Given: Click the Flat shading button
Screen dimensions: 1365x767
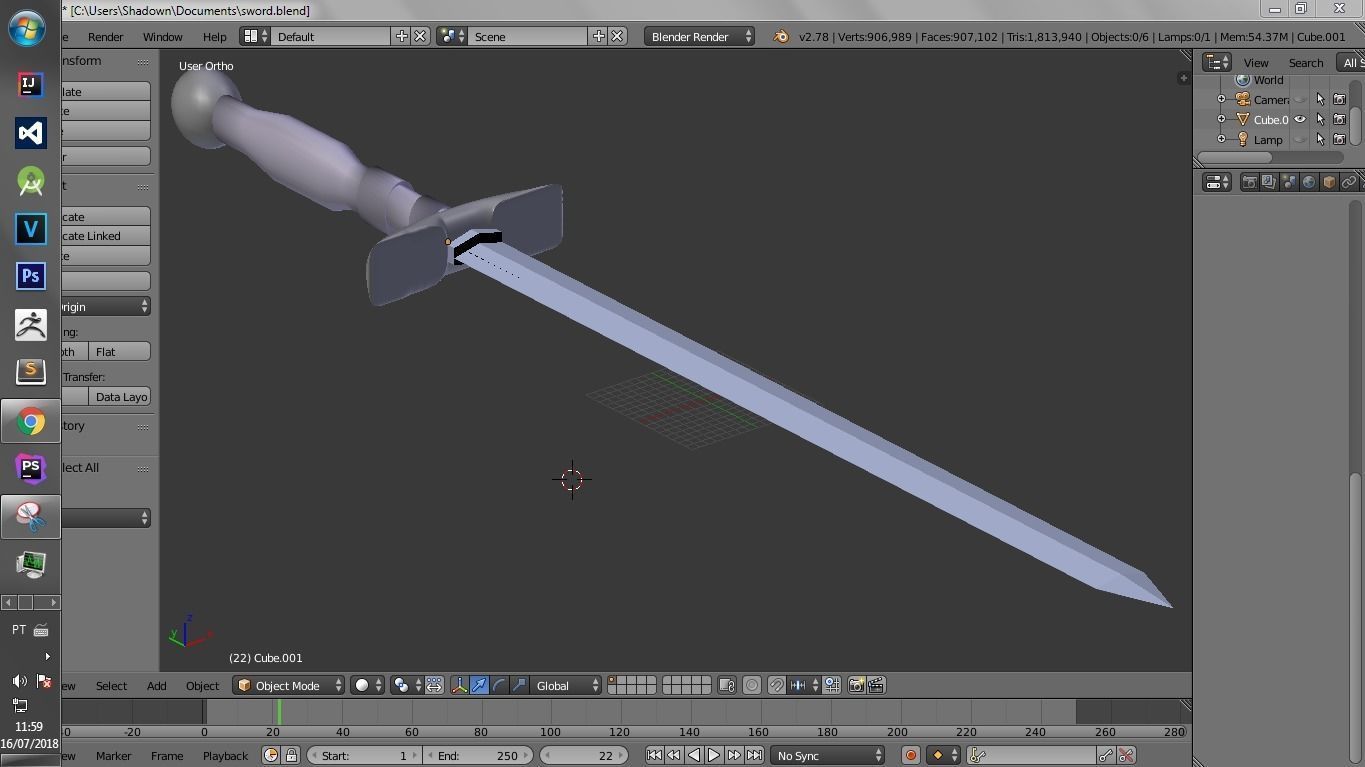Looking at the screenshot, I should (119, 351).
